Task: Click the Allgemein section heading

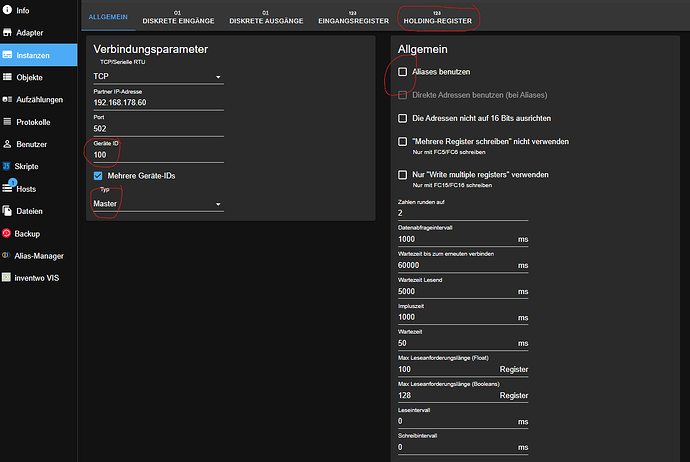Action: pos(422,49)
